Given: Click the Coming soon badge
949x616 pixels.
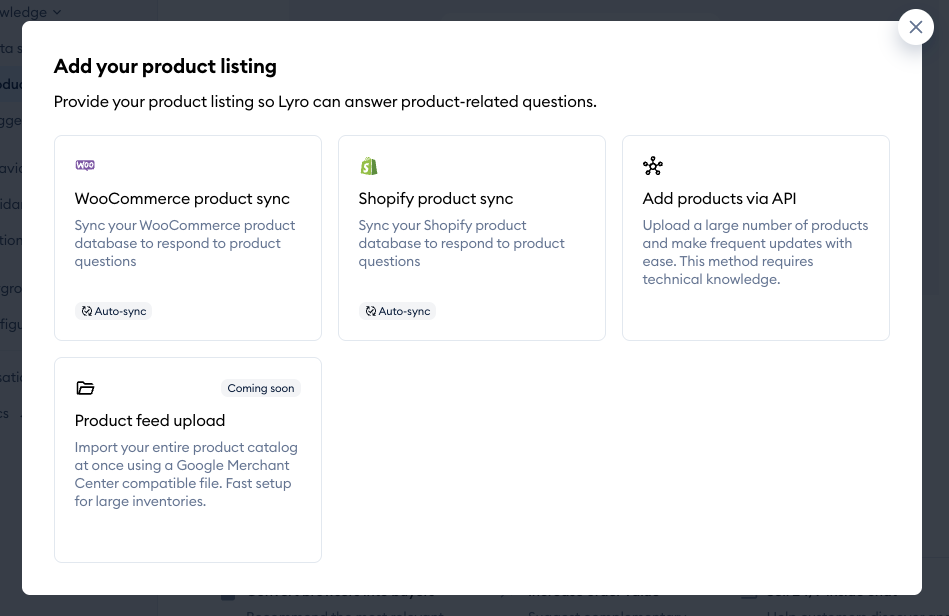Looking at the screenshot, I should [x=260, y=388].
